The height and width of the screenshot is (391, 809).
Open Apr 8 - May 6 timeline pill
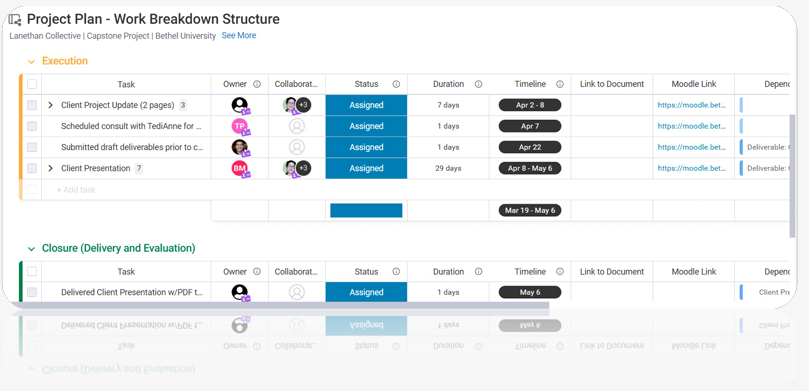point(530,168)
